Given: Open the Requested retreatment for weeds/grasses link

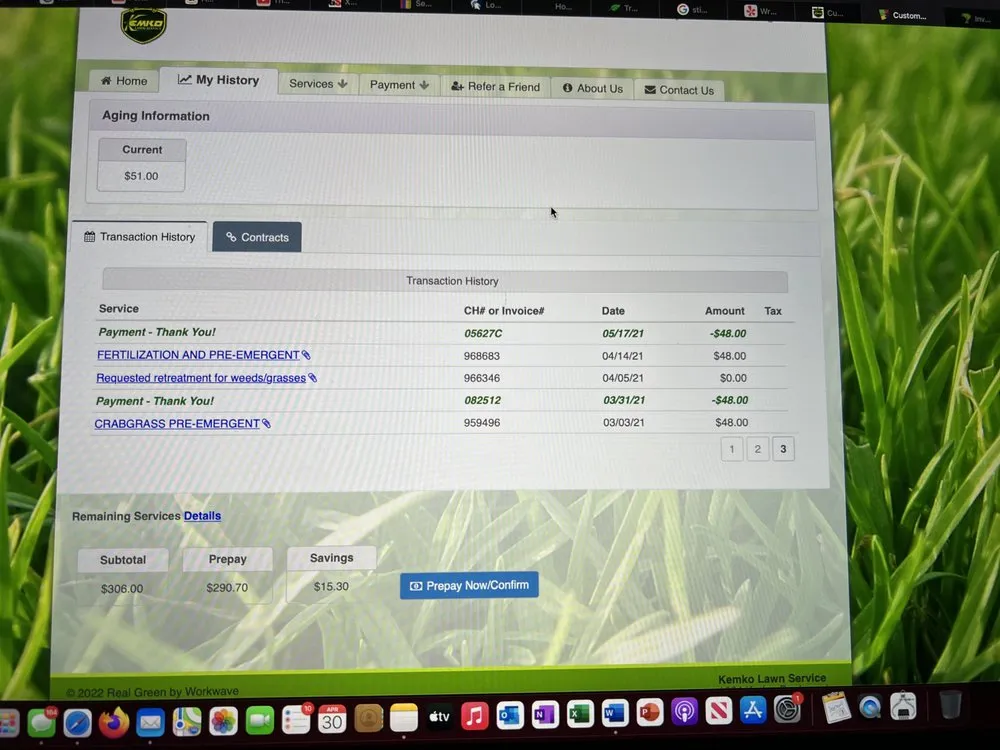Looking at the screenshot, I should tap(201, 378).
